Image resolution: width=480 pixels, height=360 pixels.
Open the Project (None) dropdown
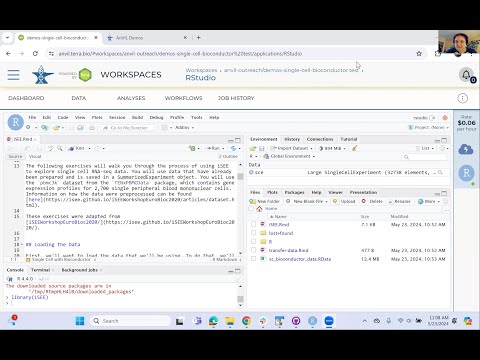428,127
